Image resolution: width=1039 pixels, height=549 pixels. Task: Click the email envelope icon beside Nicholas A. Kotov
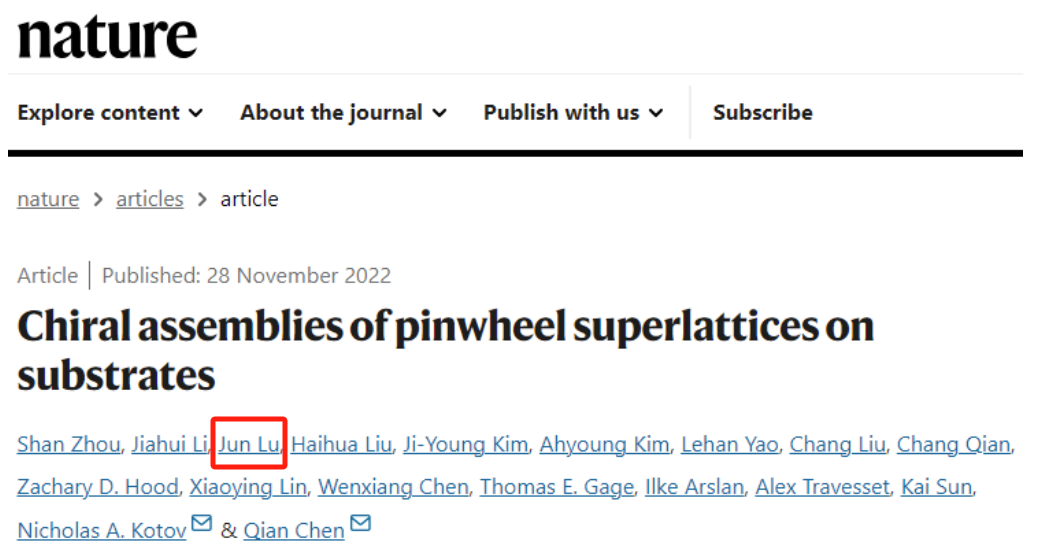(201, 523)
